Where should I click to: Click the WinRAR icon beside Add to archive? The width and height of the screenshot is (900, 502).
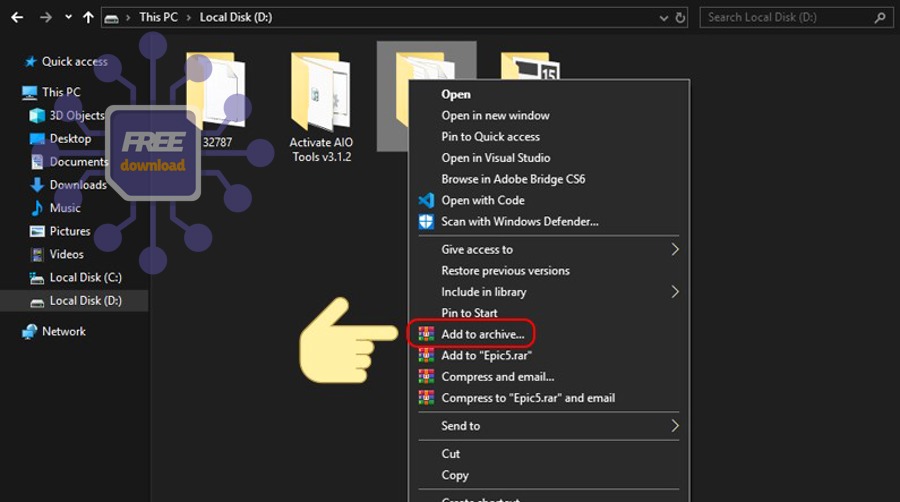point(426,334)
